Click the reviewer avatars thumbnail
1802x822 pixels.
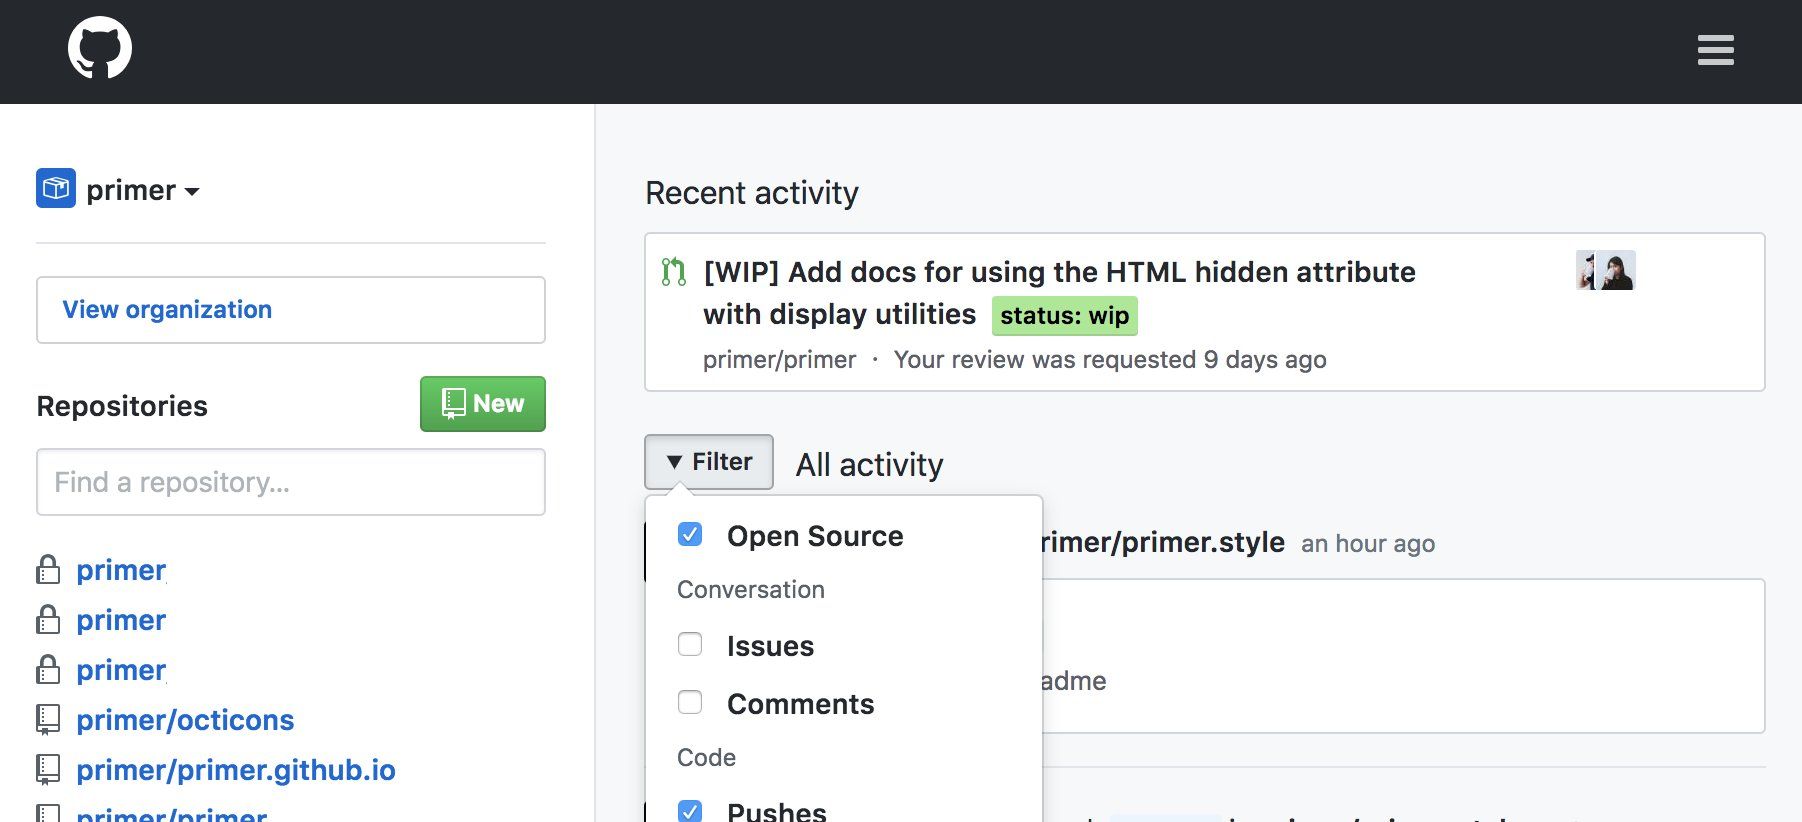[1606, 270]
